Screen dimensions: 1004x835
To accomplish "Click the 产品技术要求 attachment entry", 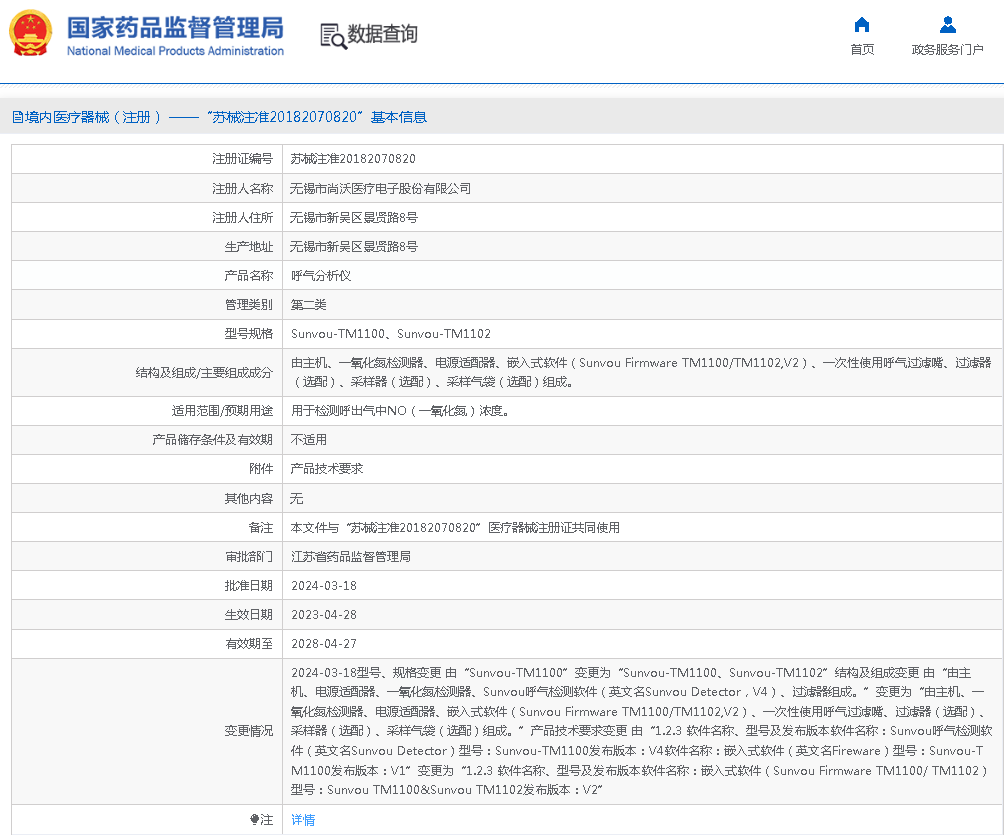I will tap(326, 468).
